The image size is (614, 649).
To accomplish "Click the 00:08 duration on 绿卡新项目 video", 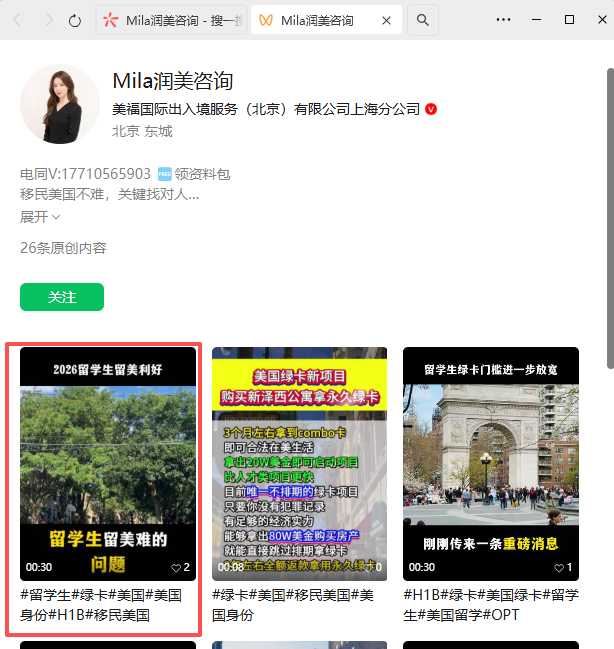I will [231, 567].
